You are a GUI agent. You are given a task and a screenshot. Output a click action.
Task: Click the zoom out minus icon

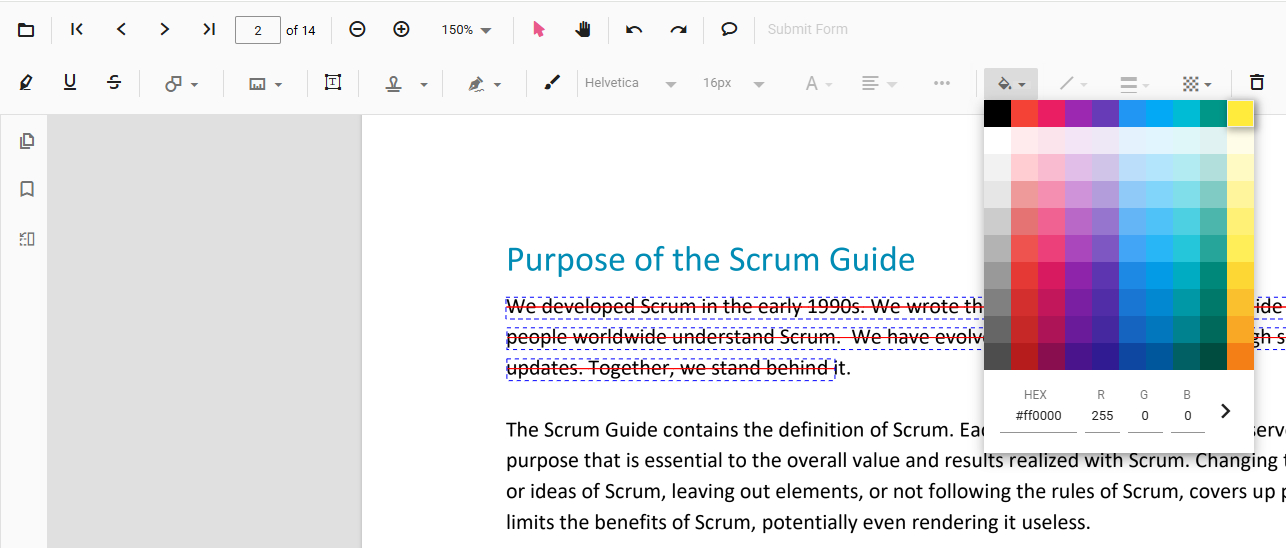(357, 30)
